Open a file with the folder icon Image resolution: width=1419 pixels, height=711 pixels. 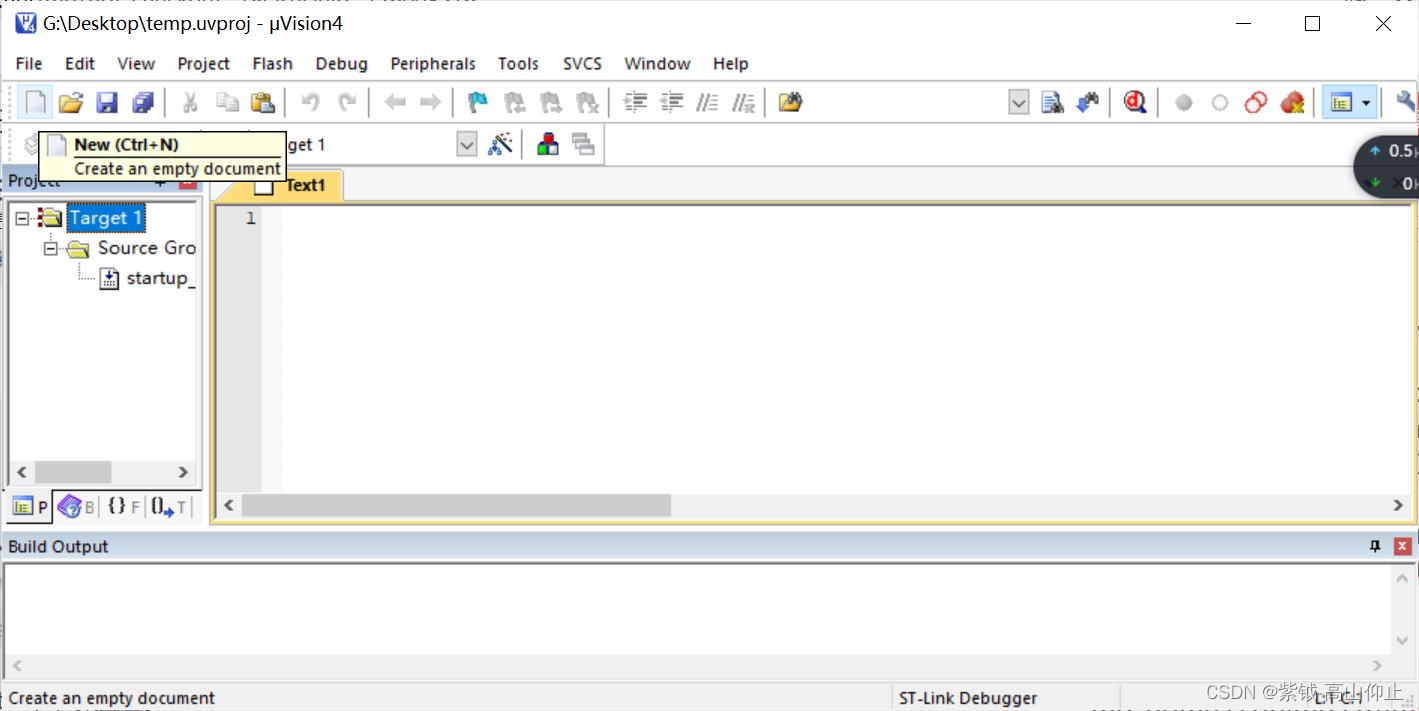click(70, 102)
